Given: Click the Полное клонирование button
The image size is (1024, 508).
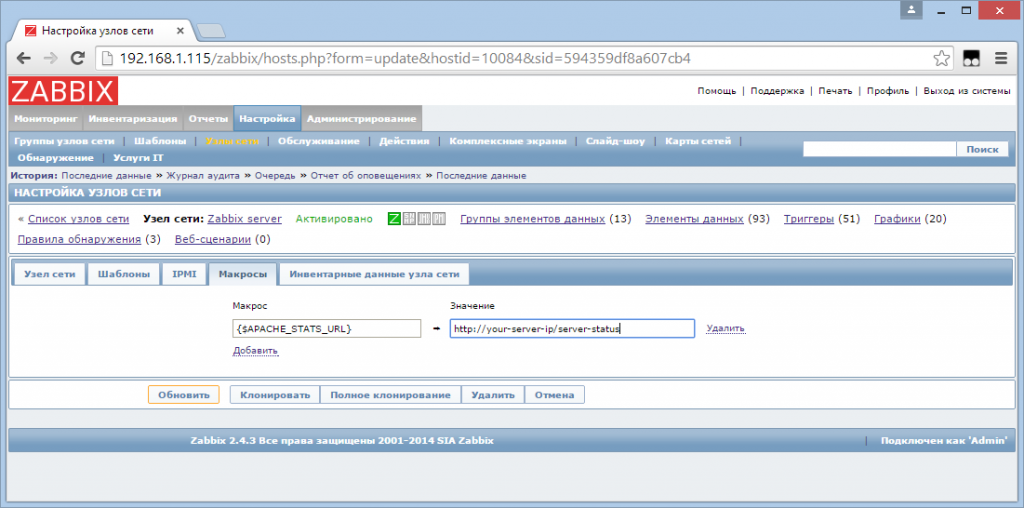Looking at the screenshot, I should pos(390,395).
